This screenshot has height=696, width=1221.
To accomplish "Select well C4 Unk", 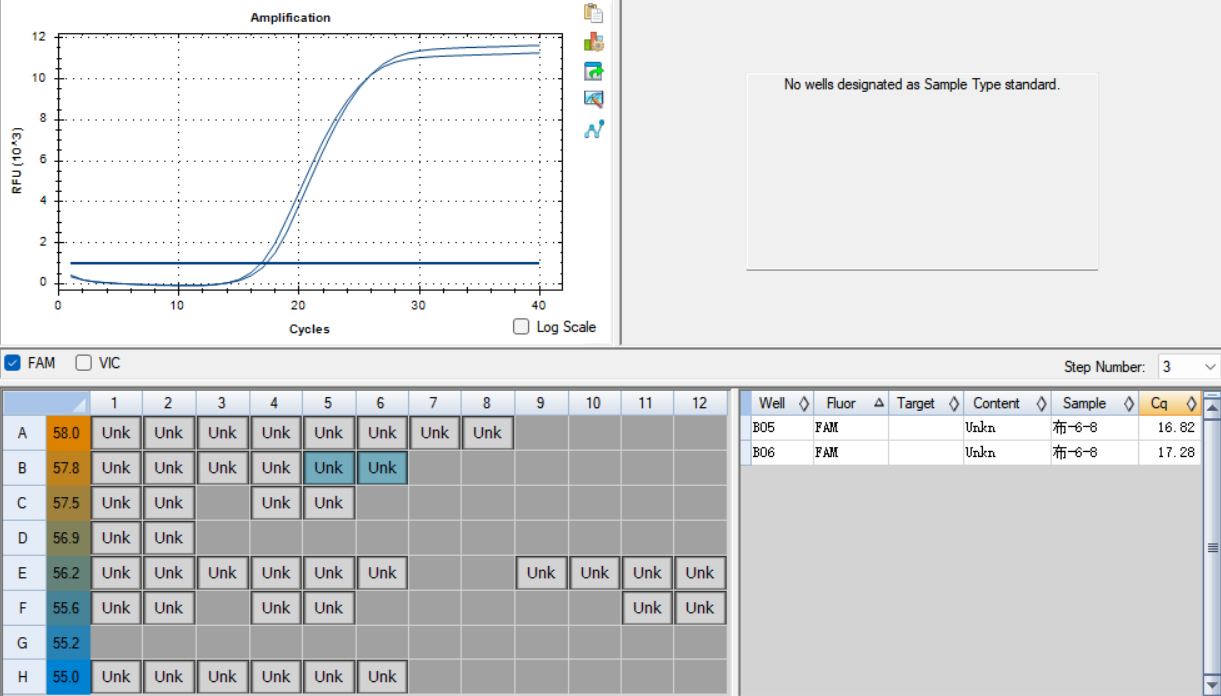I will [x=276, y=503].
